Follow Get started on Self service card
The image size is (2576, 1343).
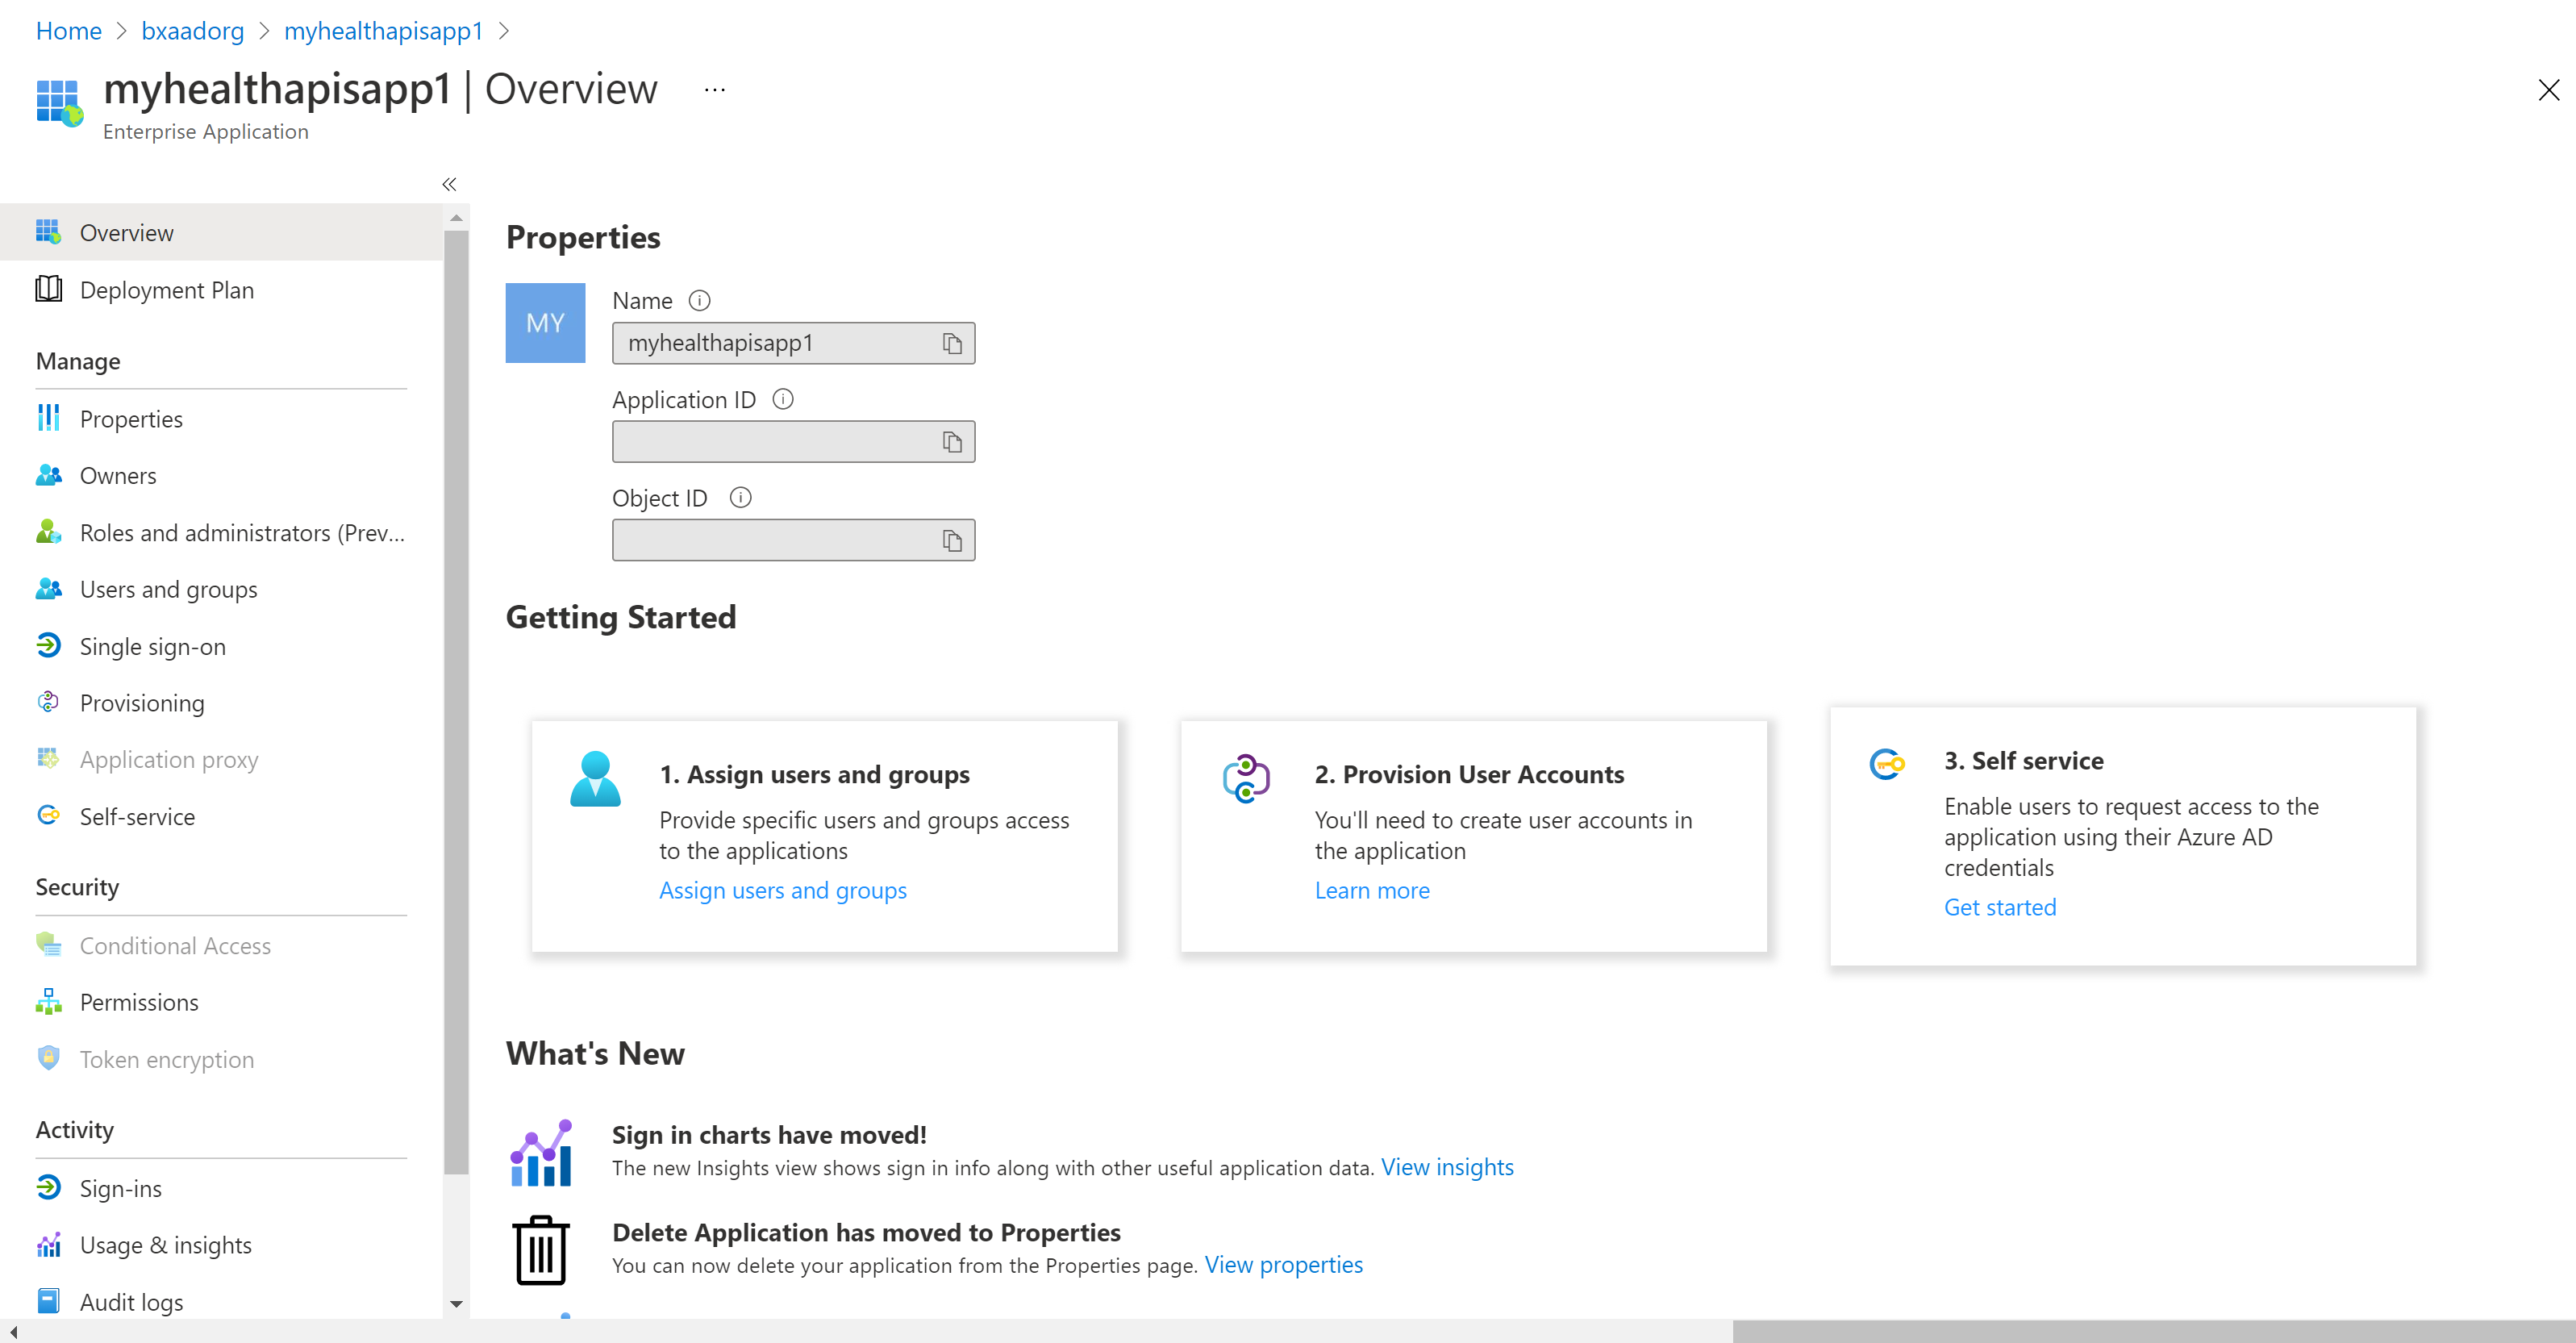pos(2000,907)
